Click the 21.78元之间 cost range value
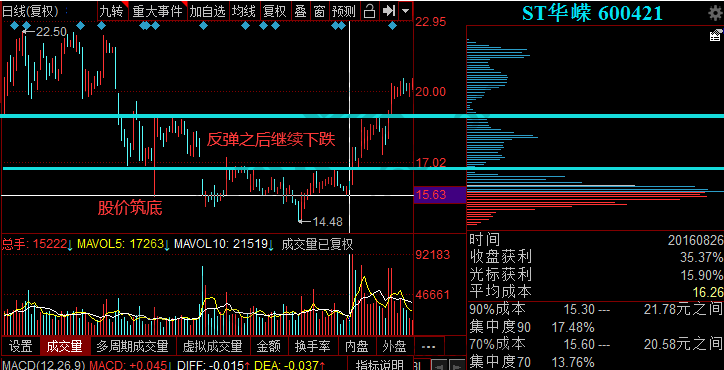 pos(683,309)
